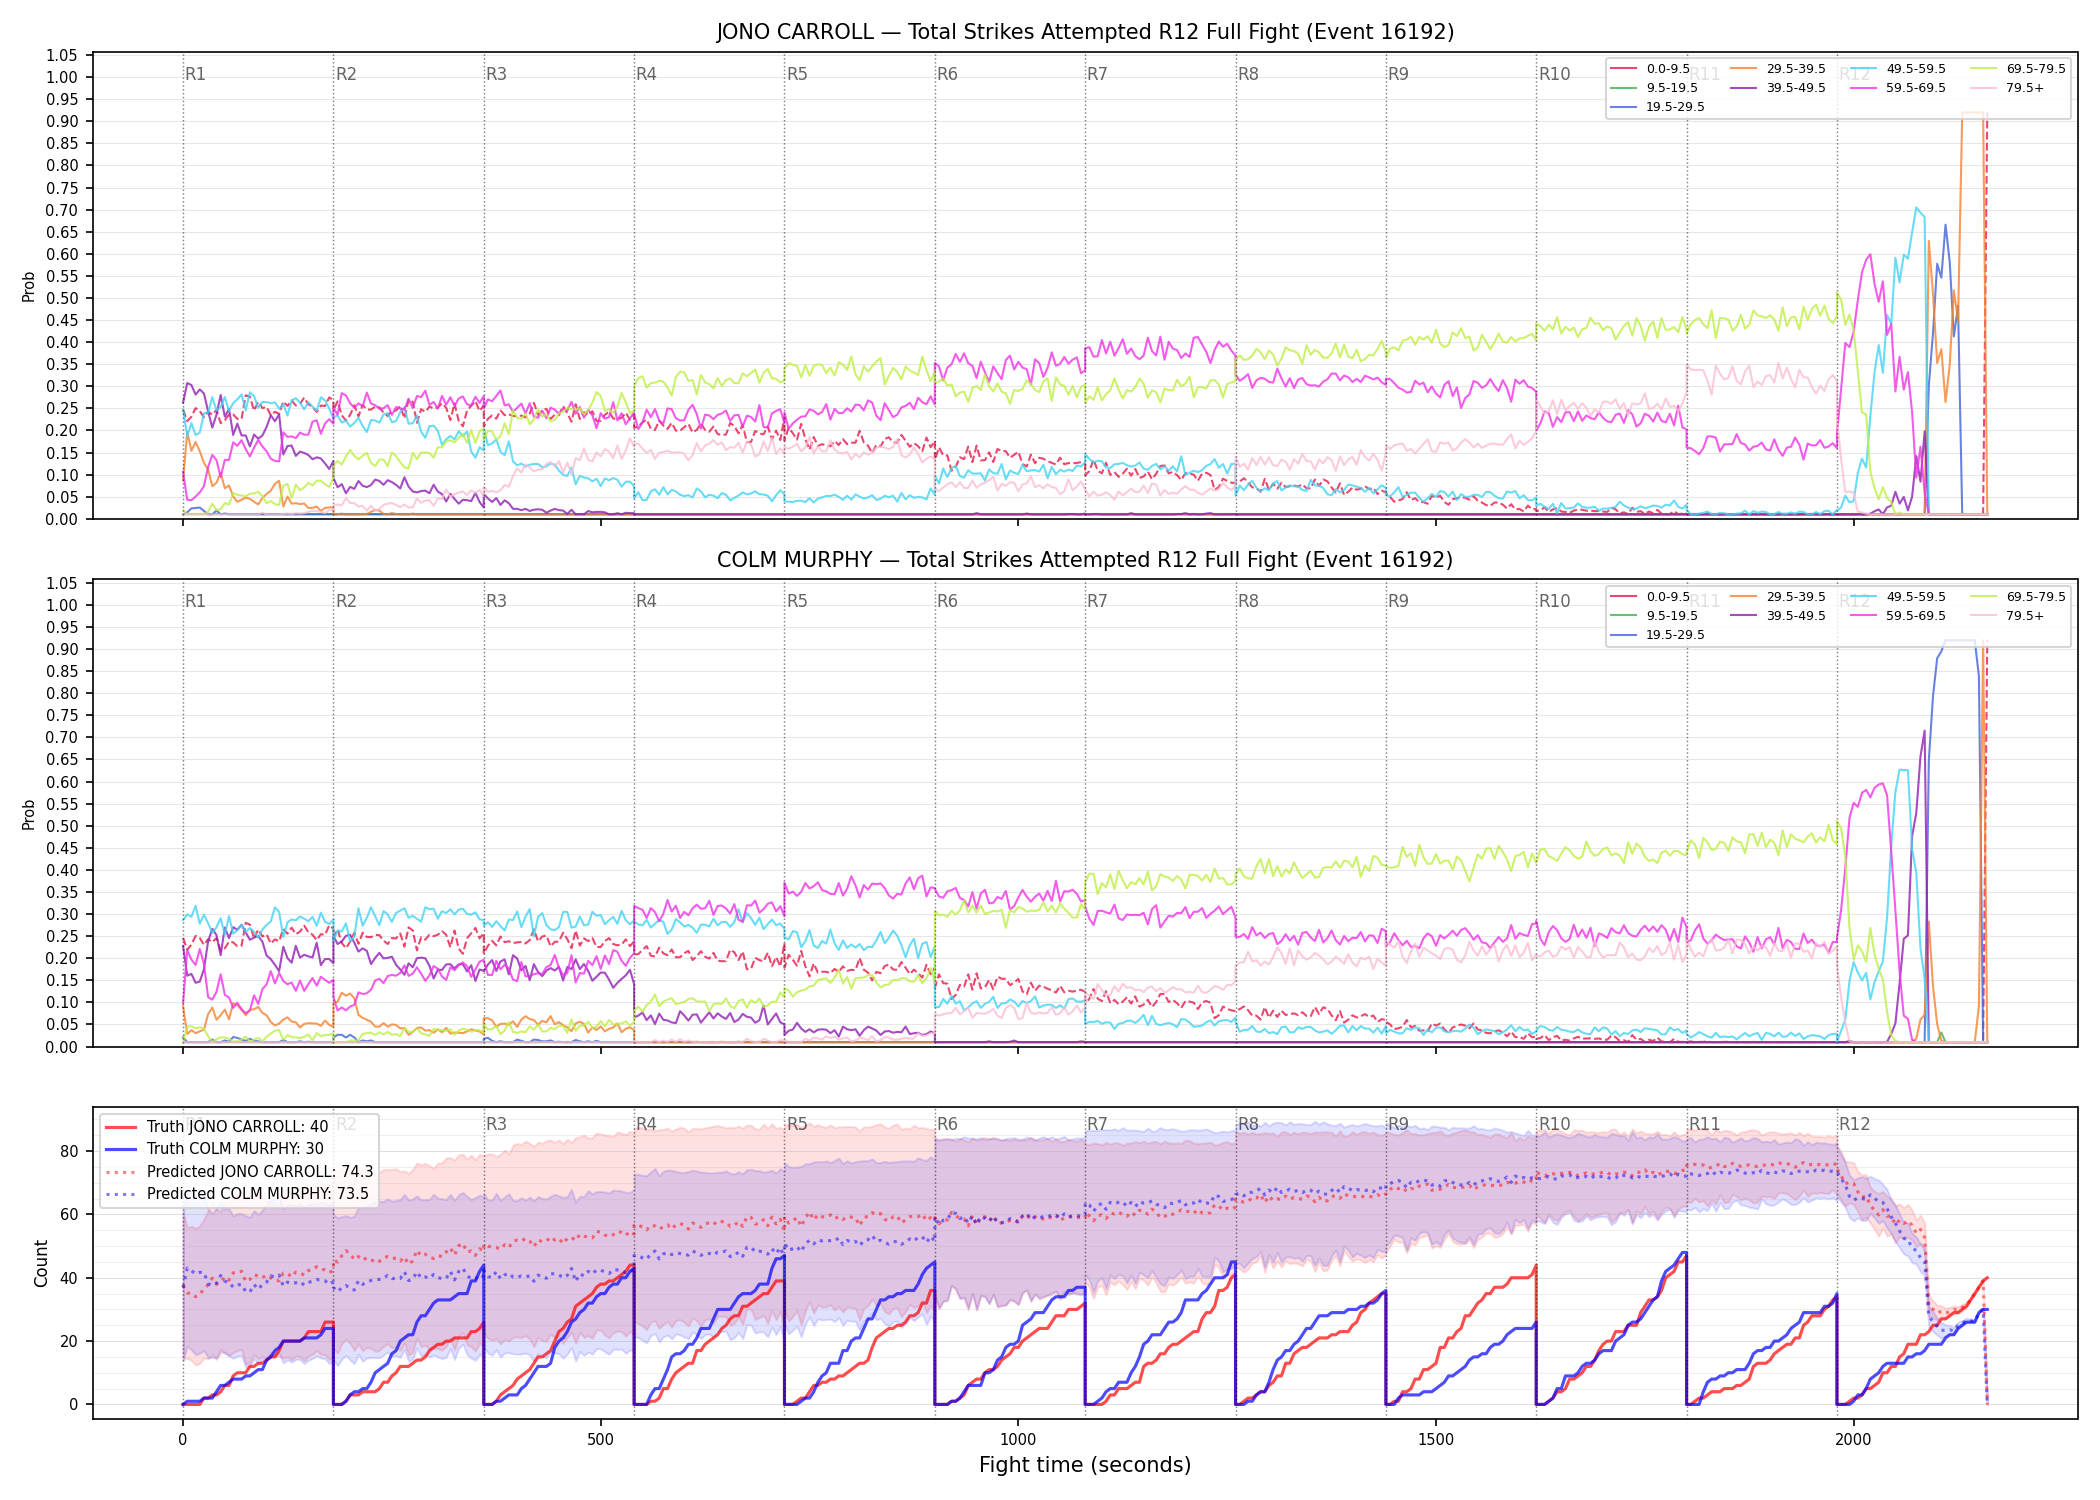Click R5 round marker on Colm Murphy chart
The image size is (2100, 1500).
pyautogui.click(x=797, y=601)
